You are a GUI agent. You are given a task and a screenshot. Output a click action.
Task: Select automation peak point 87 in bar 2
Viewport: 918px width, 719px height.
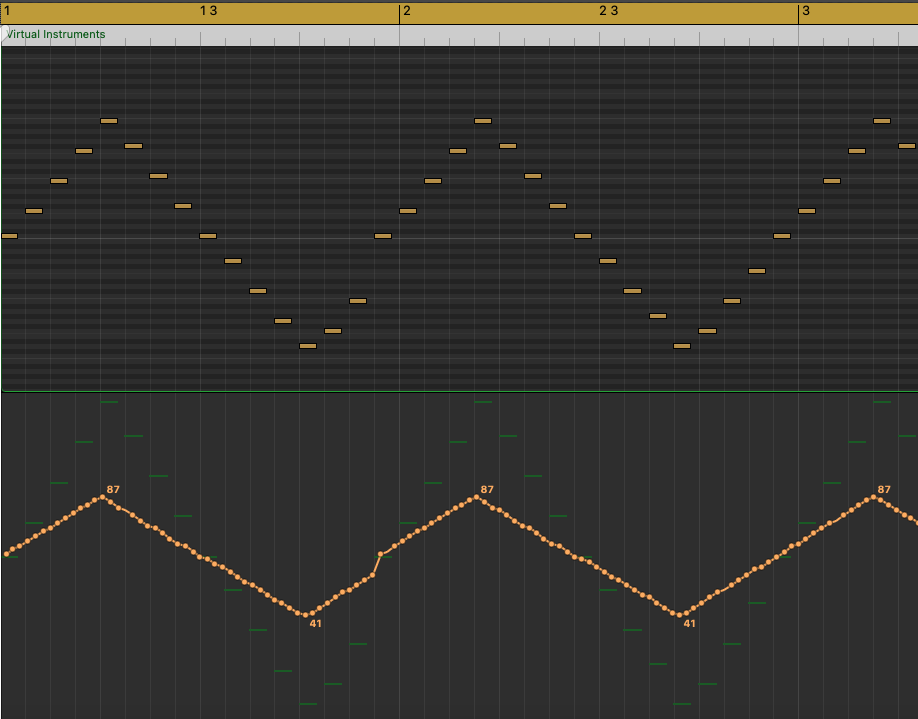coord(477,497)
